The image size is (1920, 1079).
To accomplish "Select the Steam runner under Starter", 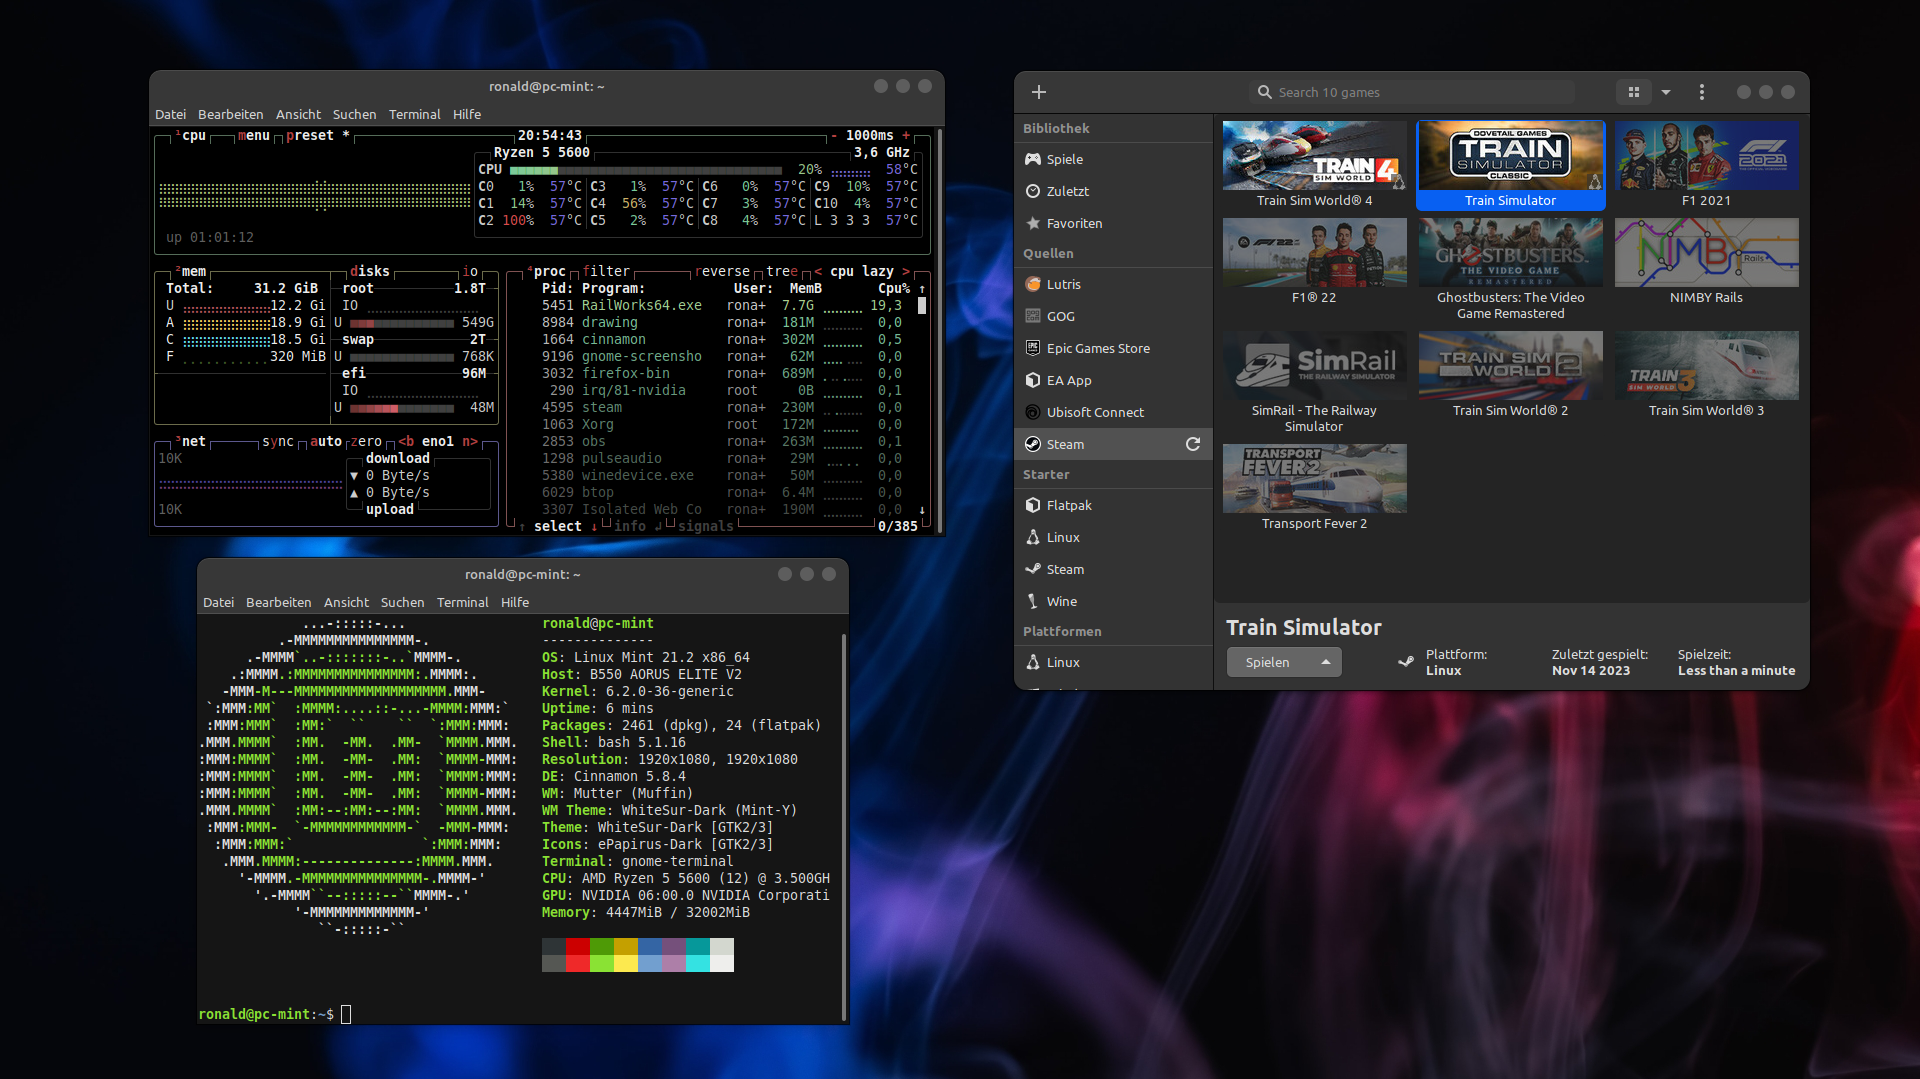I will (x=1114, y=569).
